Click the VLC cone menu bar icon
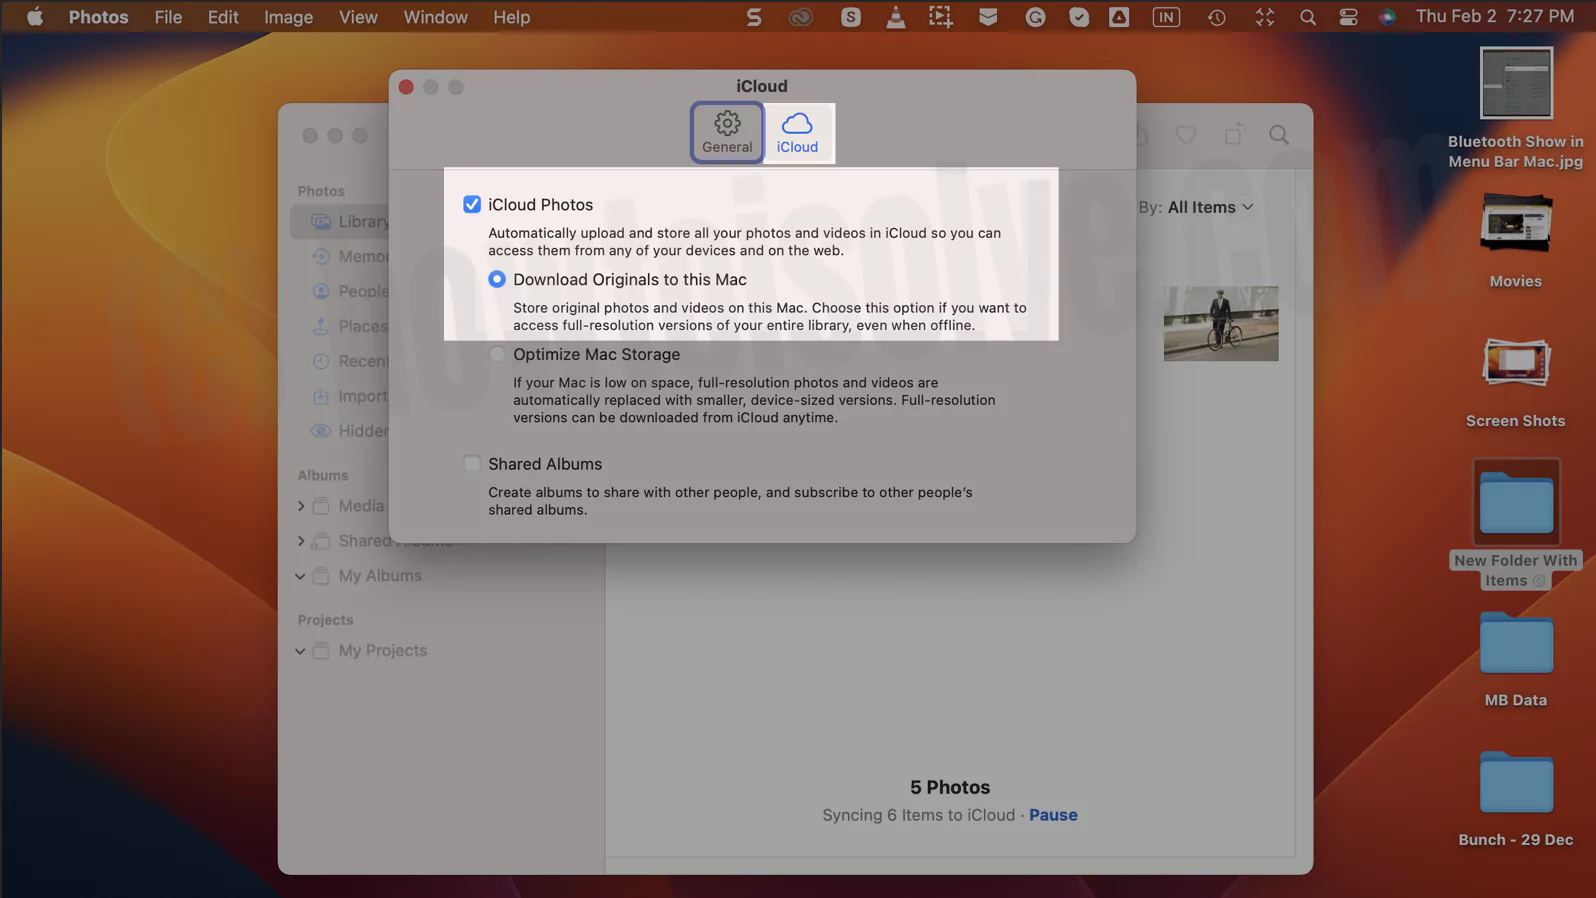Viewport: 1596px width, 898px height. pos(895,17)
